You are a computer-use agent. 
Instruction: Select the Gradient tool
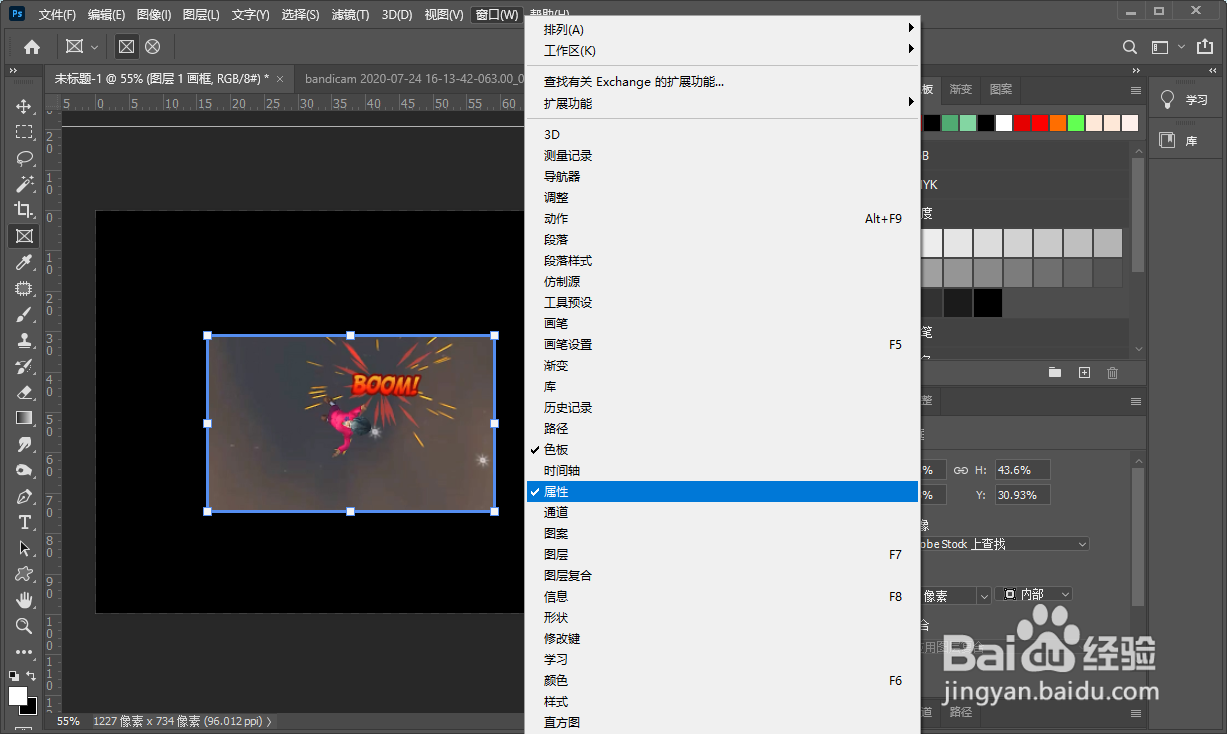coord(24,418)
